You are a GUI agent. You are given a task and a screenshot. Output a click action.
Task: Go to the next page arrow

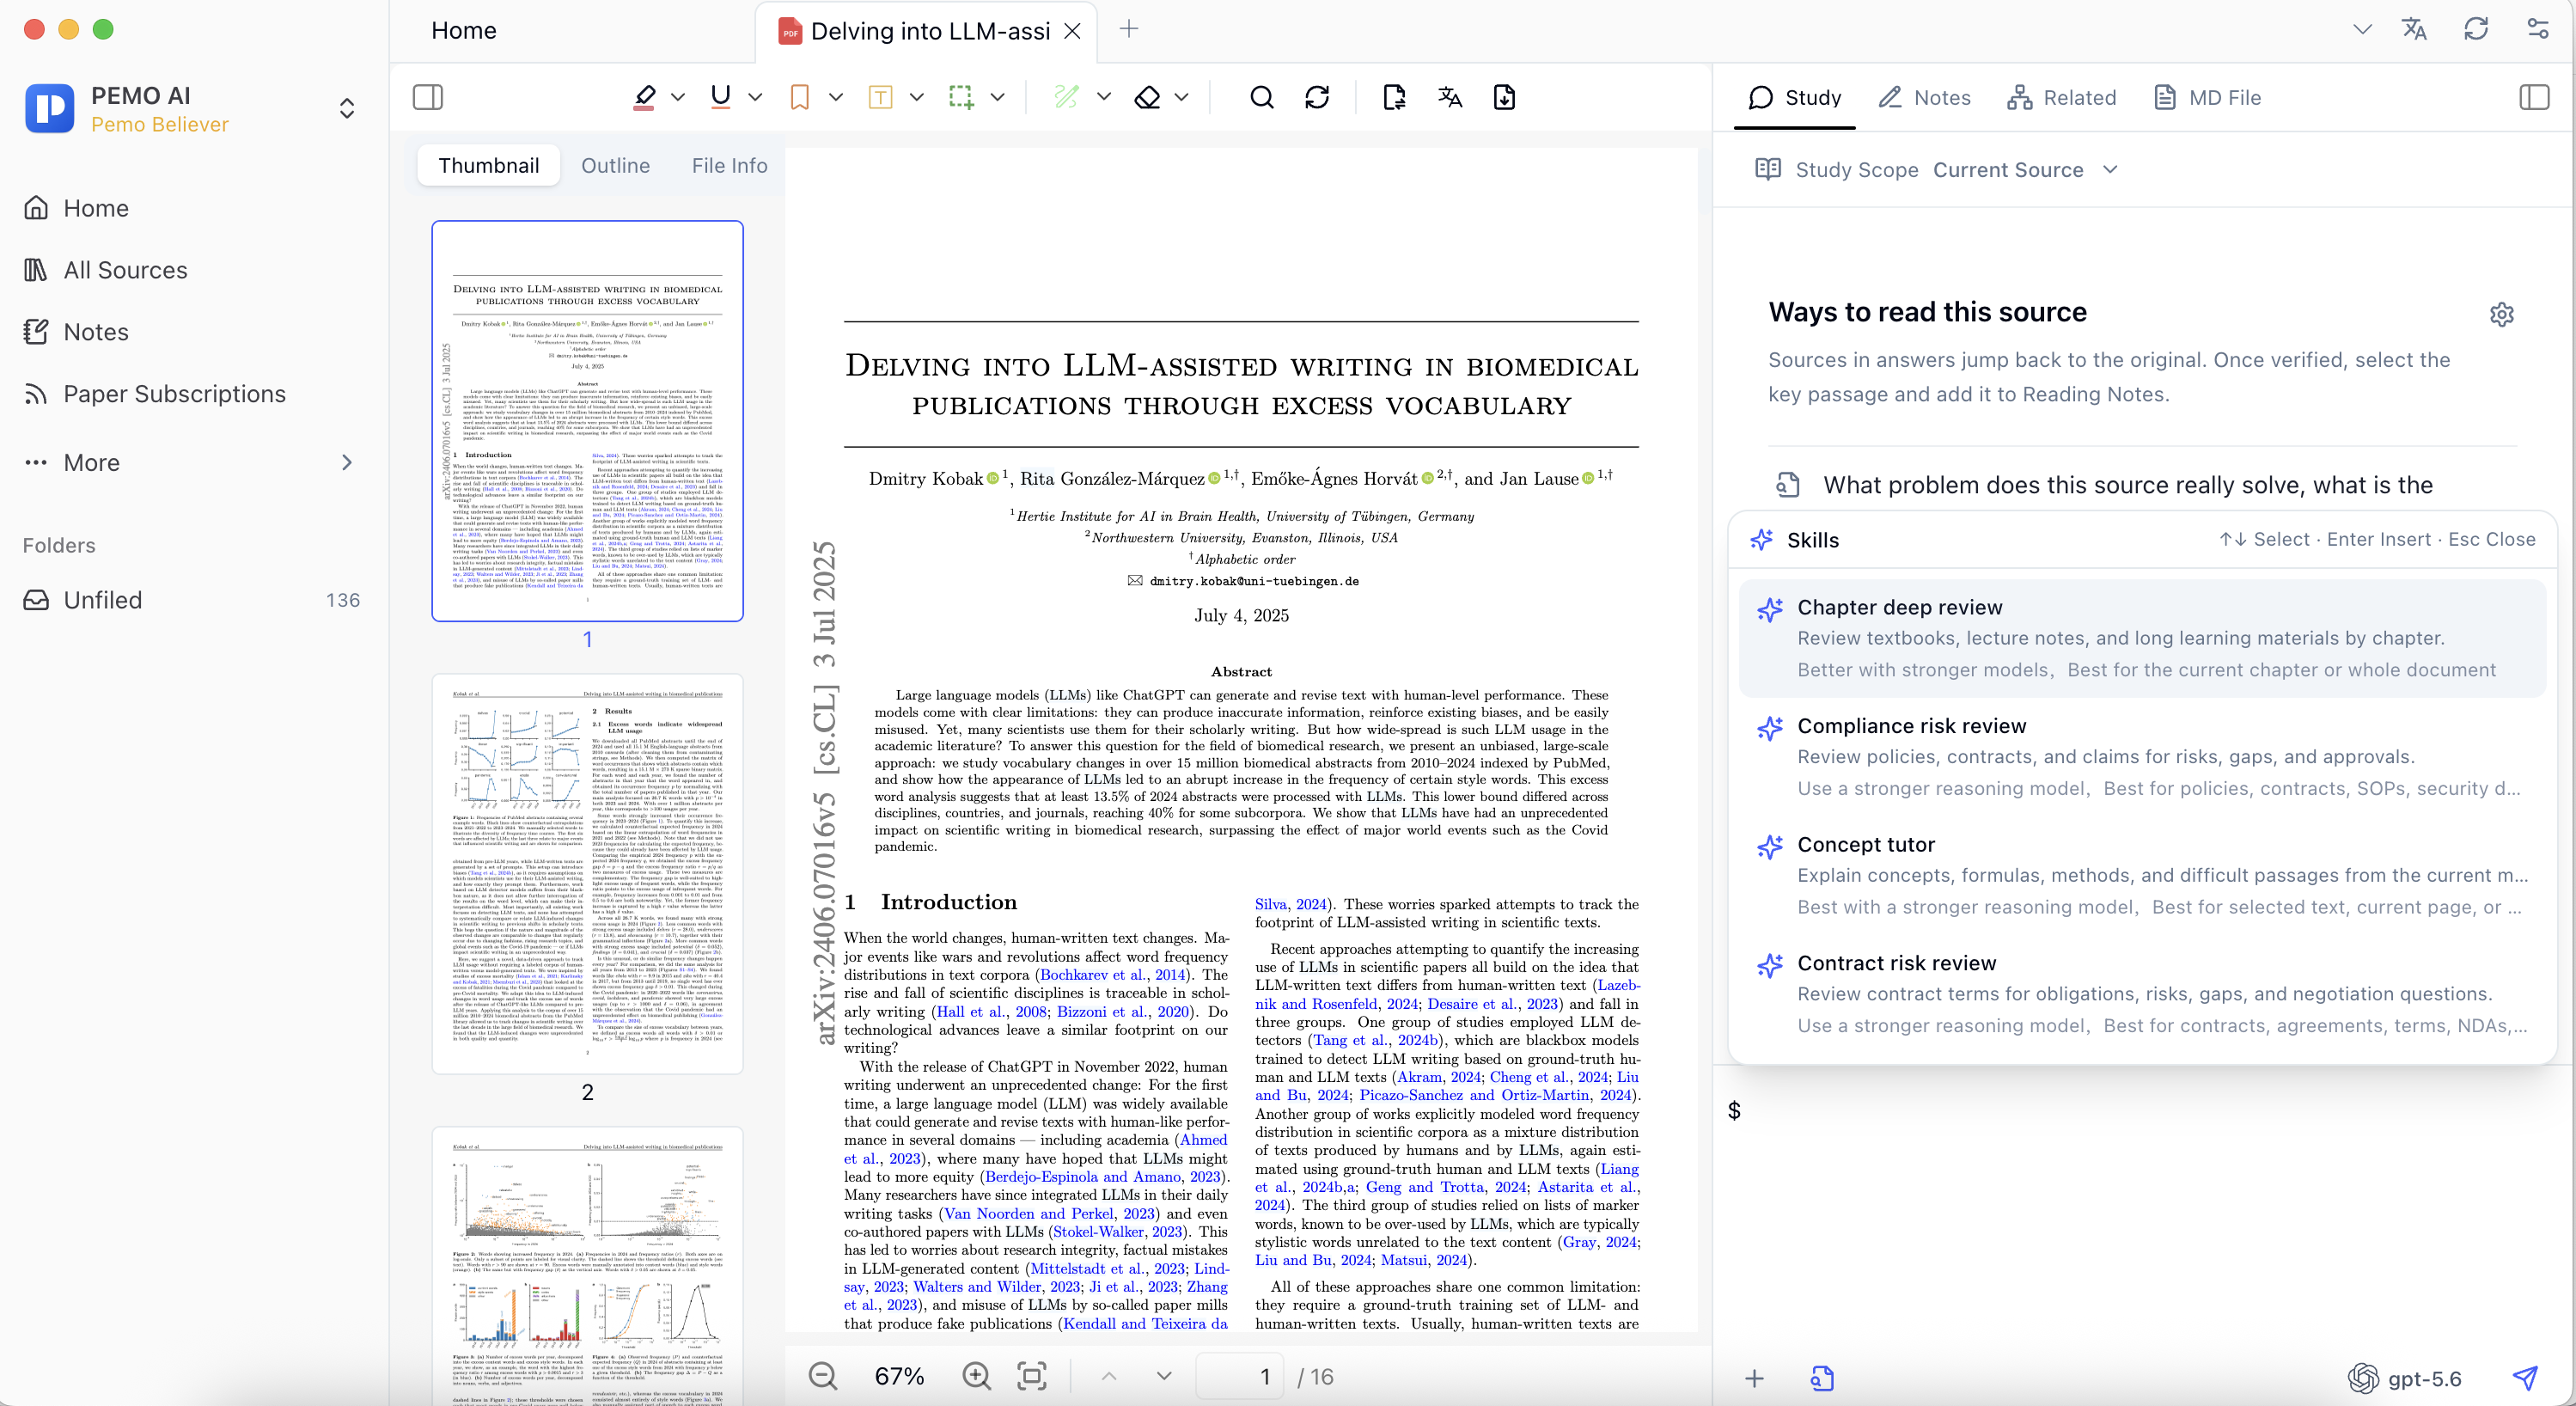(1164, 1376)
